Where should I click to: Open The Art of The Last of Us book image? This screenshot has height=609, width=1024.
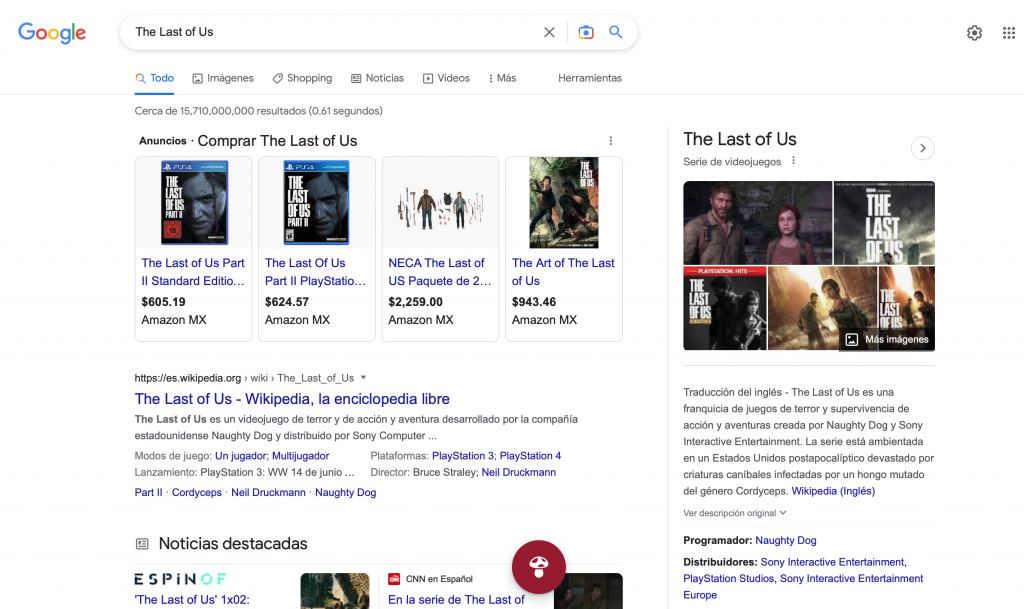(x=564, y=202)
